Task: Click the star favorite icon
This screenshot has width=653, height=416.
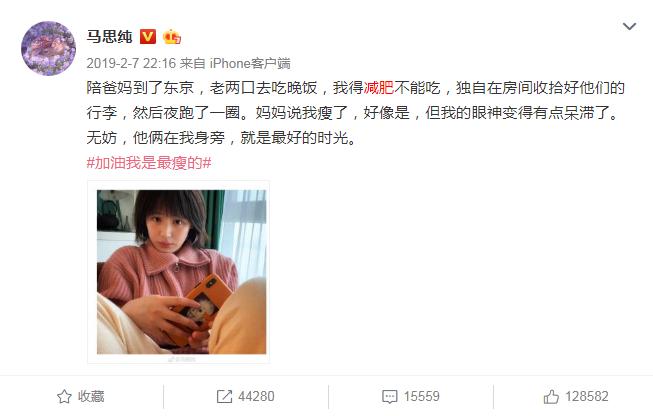Action: coord(64,396)
